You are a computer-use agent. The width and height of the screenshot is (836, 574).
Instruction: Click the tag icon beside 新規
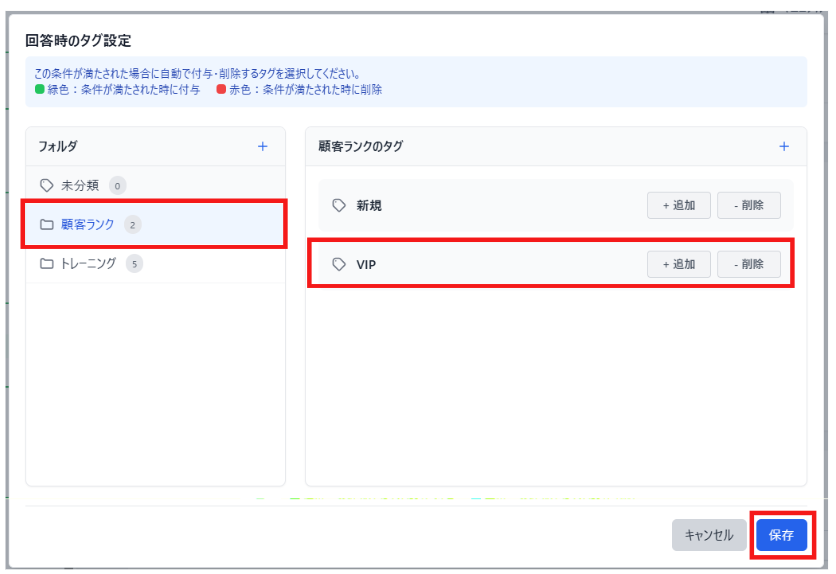(x=339, y=205)
